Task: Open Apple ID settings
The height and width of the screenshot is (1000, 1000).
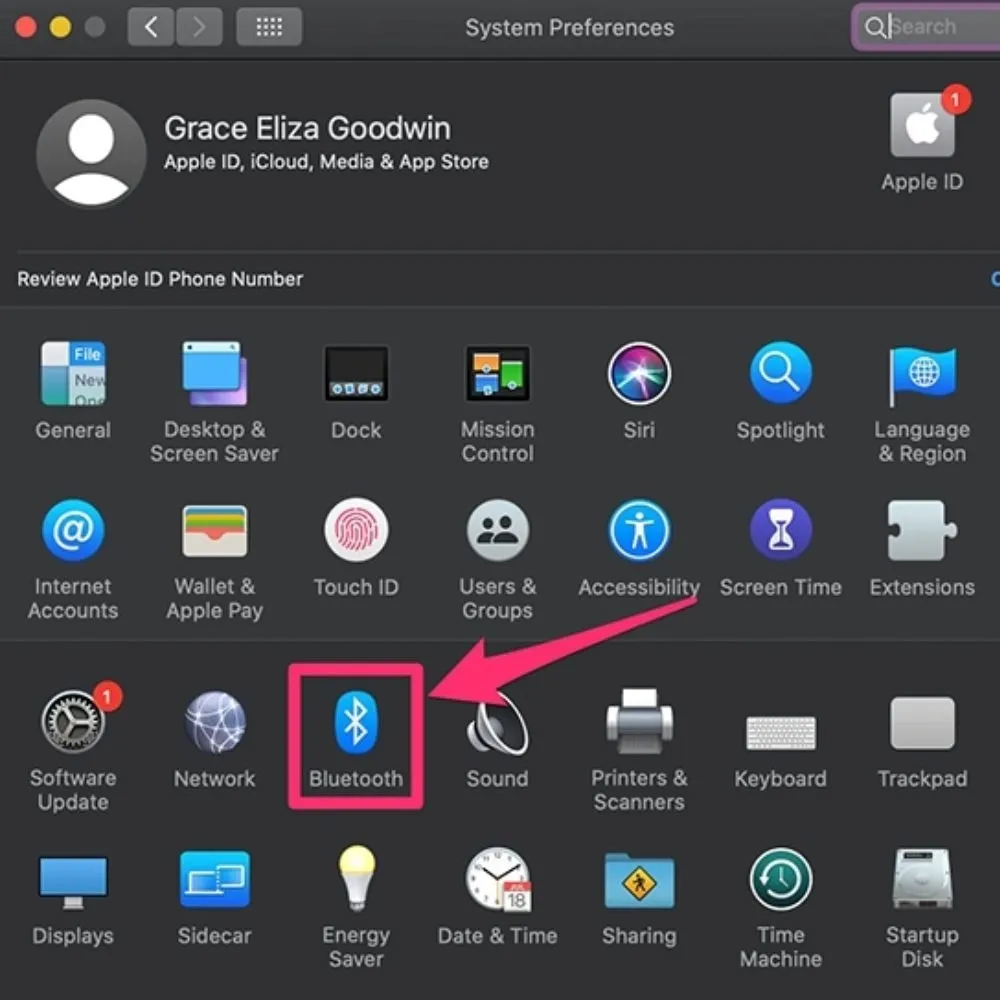Action: 922,135
